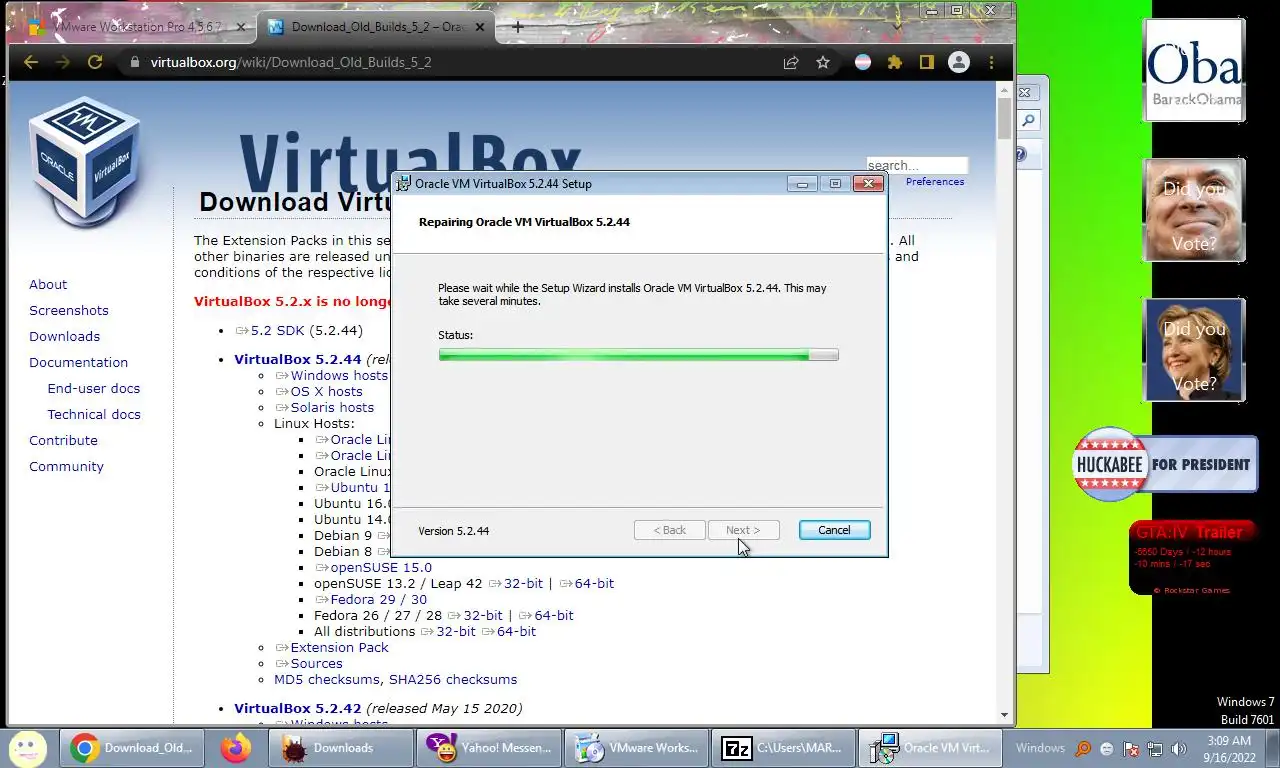
Task: Open the Chrome extensions puzzle icon
Action: coord(895,62)
